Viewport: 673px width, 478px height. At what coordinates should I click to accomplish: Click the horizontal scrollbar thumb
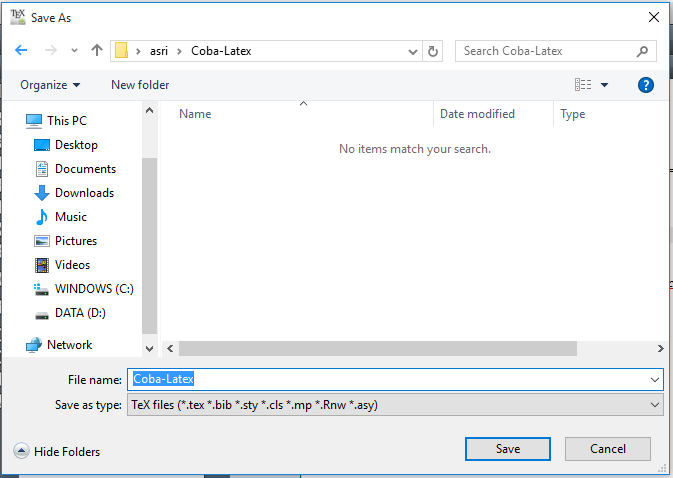378,348
